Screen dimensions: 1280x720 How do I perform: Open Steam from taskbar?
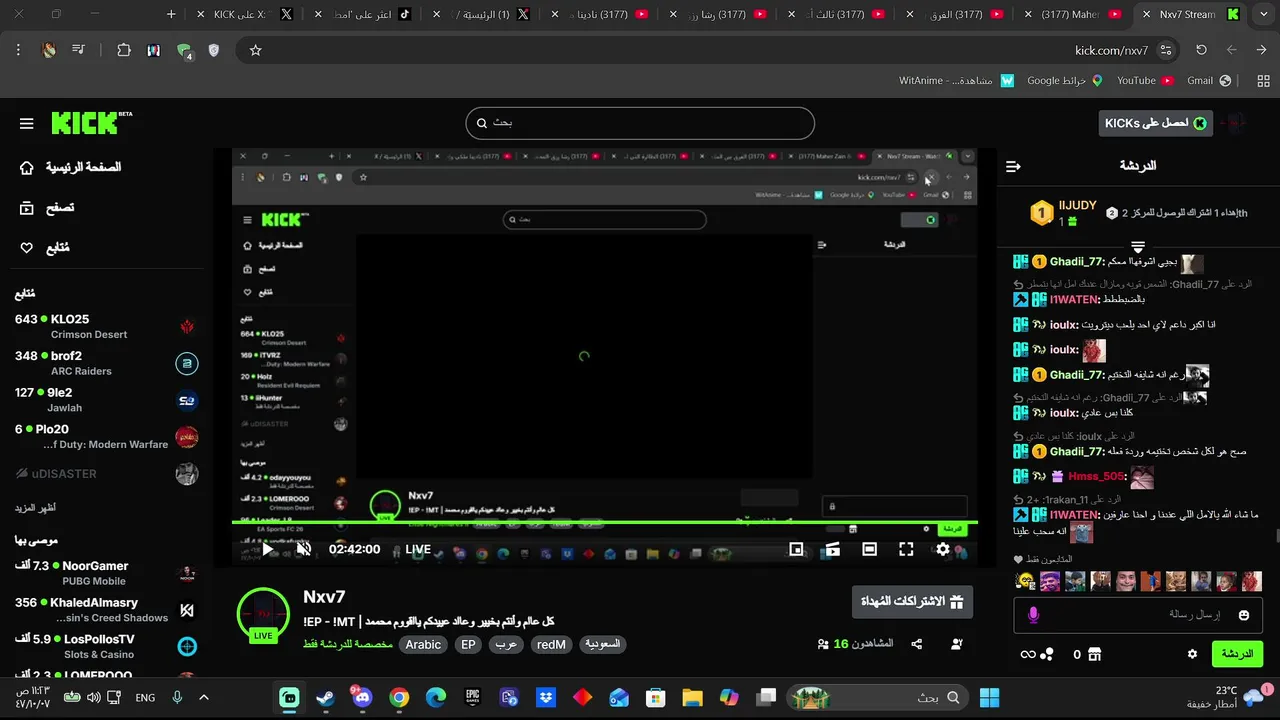coord(325,697)
